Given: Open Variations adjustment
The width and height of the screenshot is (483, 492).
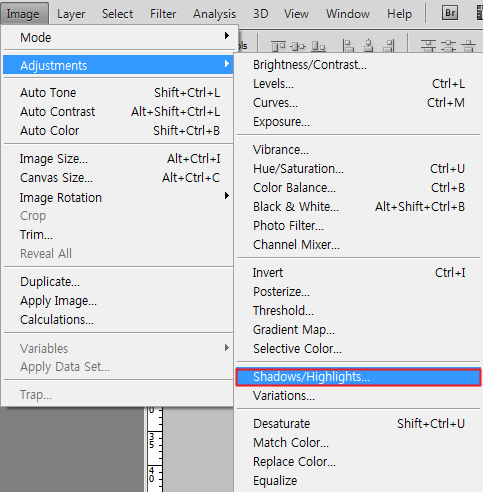Looking at the screenshot, I should [358, 396].
